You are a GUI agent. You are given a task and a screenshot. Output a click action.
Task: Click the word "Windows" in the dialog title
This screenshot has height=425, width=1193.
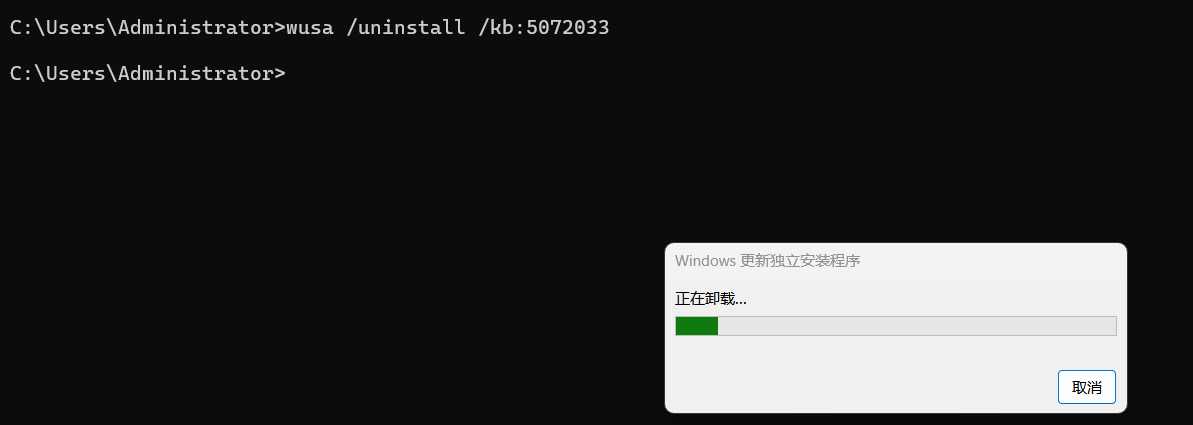coord(704,261)
